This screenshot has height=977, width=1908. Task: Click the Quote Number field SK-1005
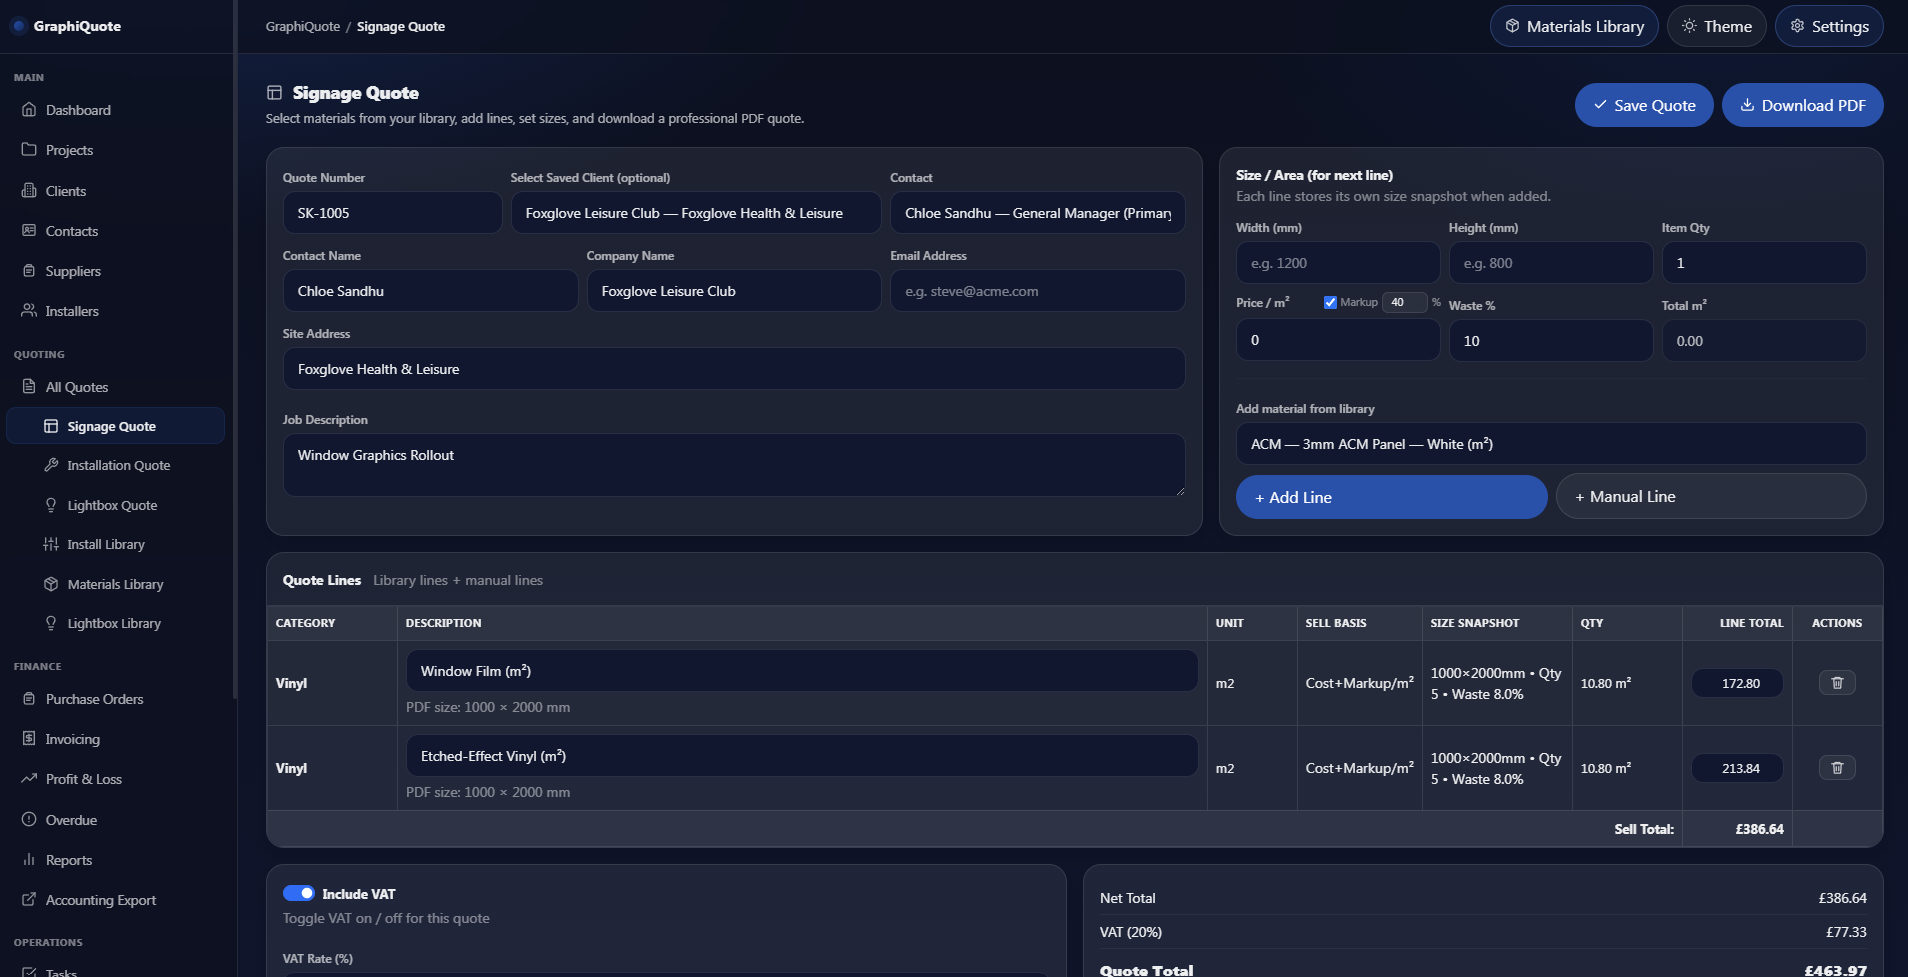coord(392,213)
